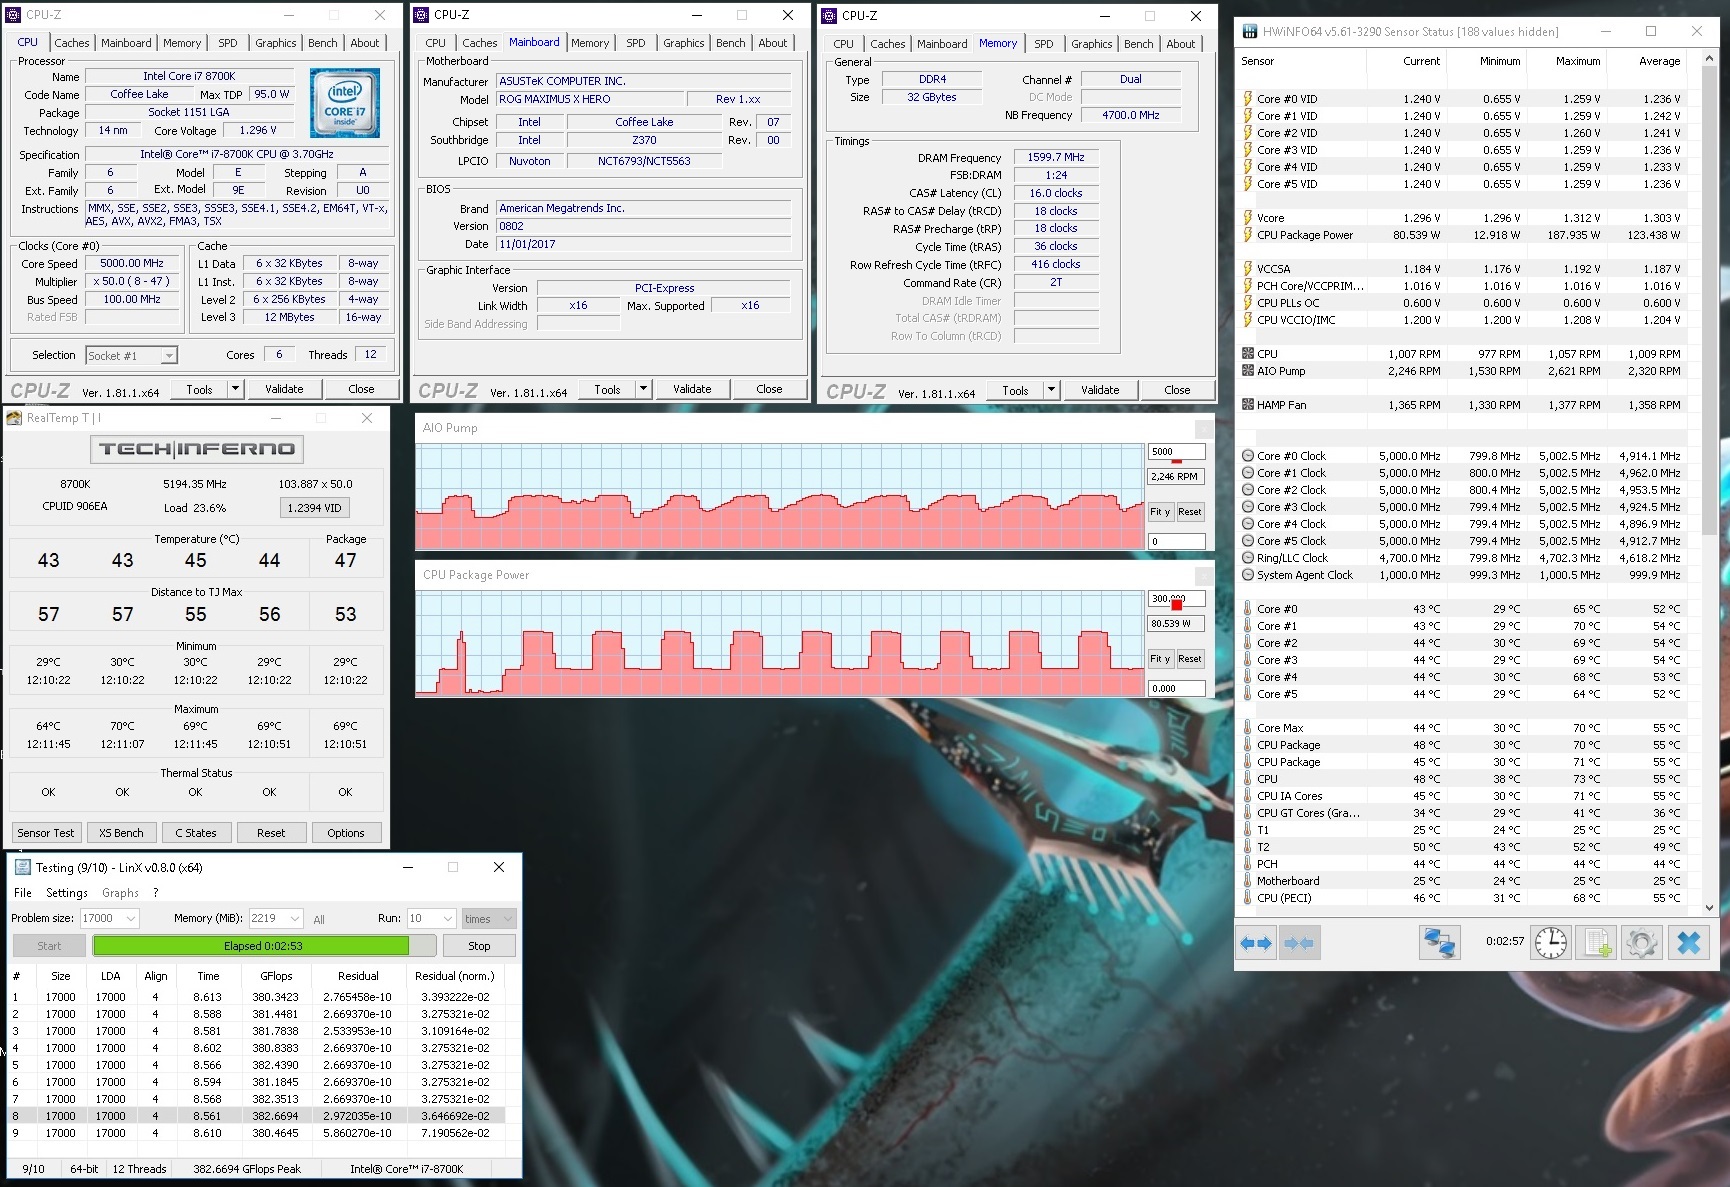
Task: Click the TechInferno logo in RealTemp
Action: coord(197,449)
